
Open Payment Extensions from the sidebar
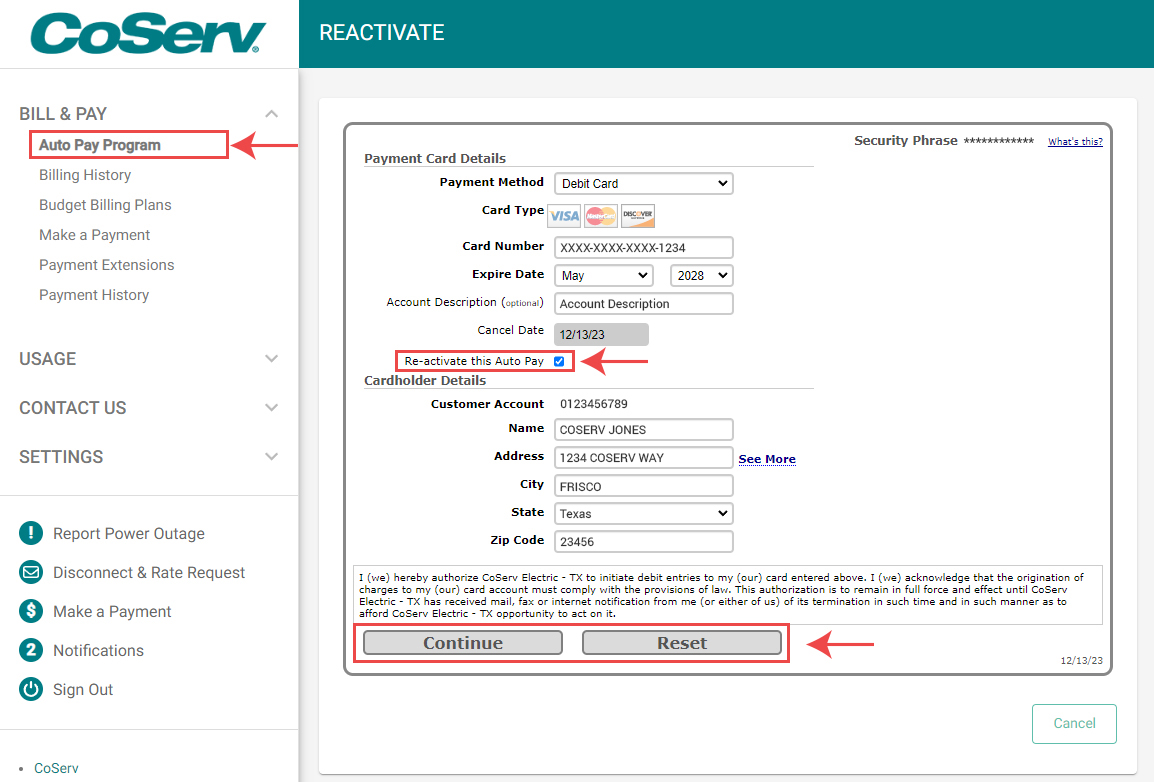(106, 264)
